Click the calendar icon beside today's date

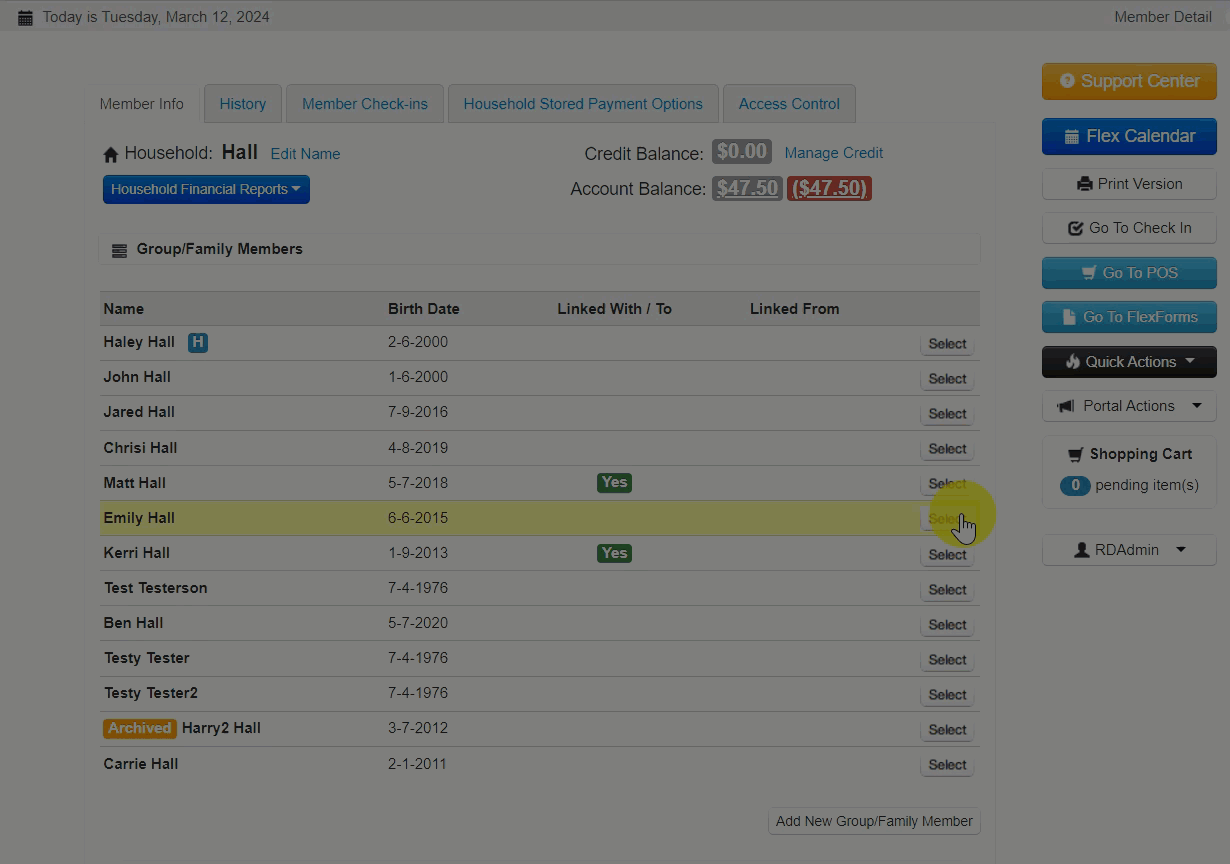25,17
